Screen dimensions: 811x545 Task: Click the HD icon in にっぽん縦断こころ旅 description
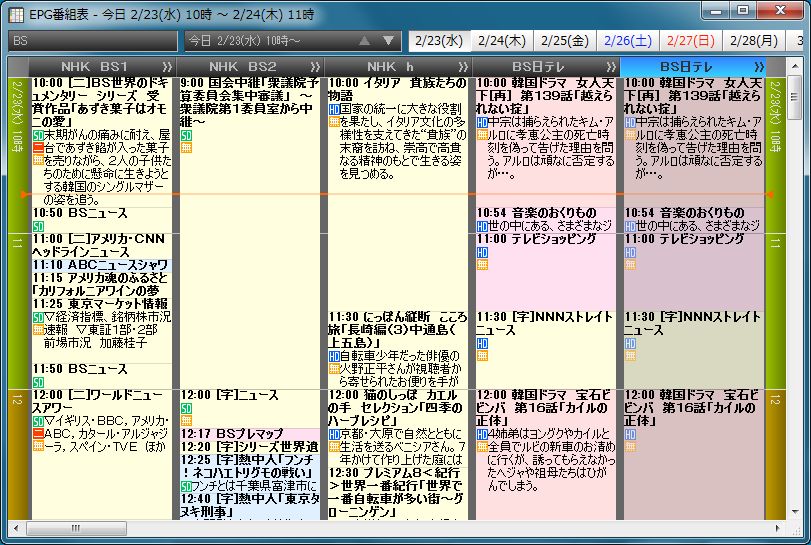tap(334, 356)
